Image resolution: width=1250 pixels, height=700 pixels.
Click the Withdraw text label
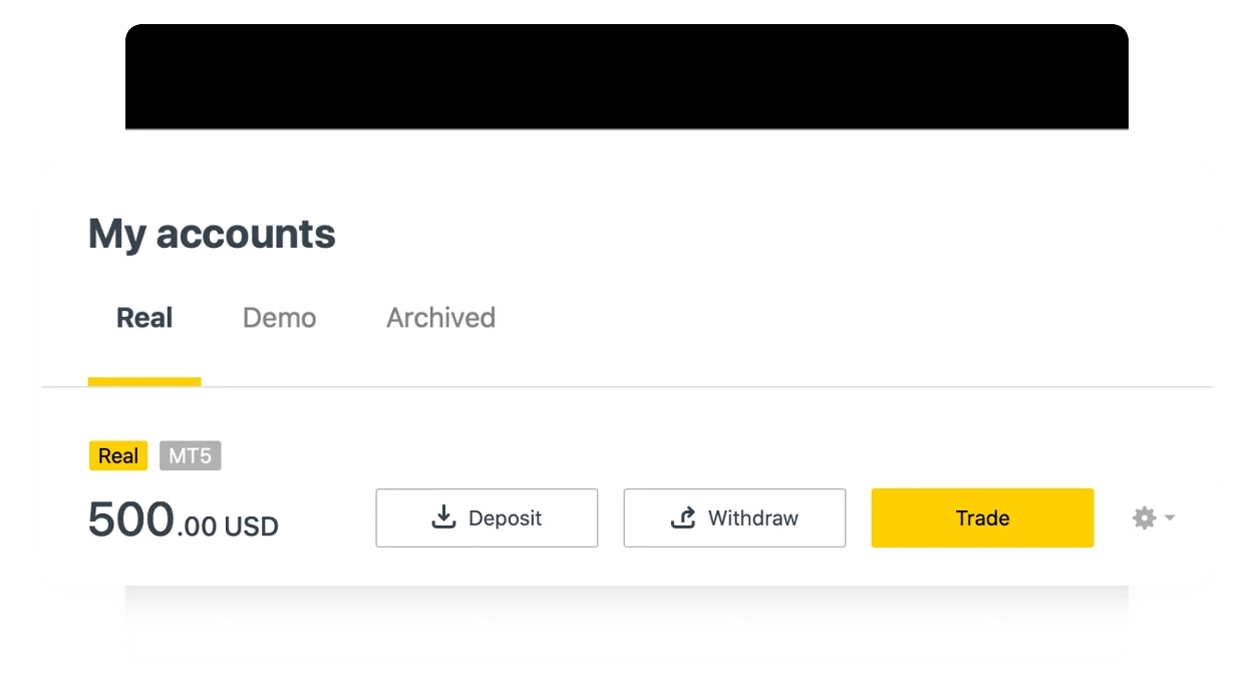pos(753,518)
